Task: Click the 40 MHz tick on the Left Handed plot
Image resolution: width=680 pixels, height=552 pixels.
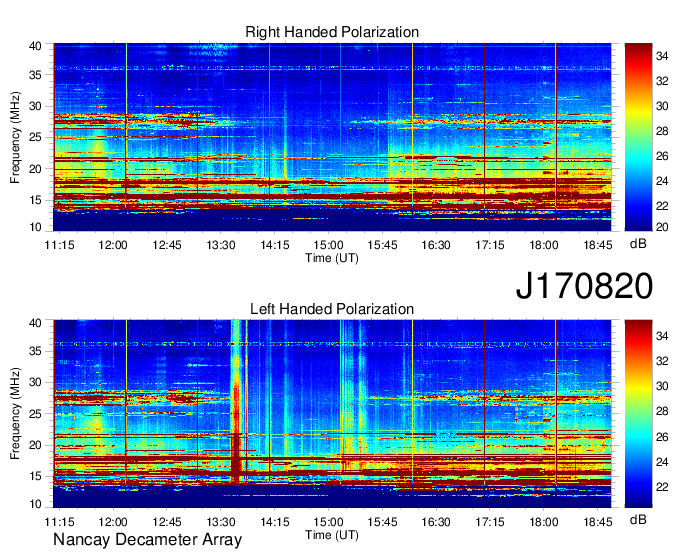Action: 35,323
